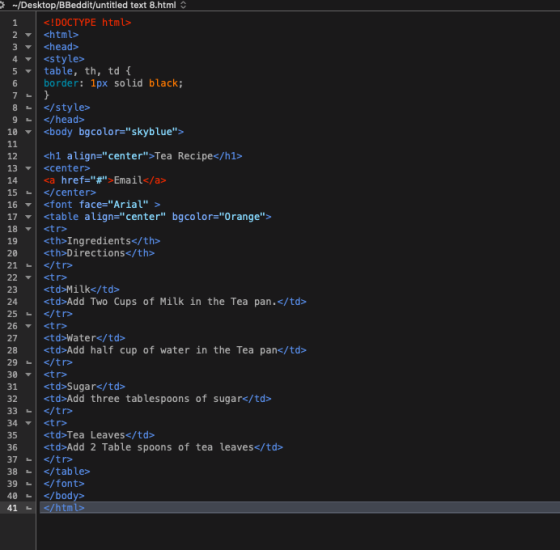Click the fold end marker on line 25
This screenshot has width=560, height=550.
[x=29, y=314]
